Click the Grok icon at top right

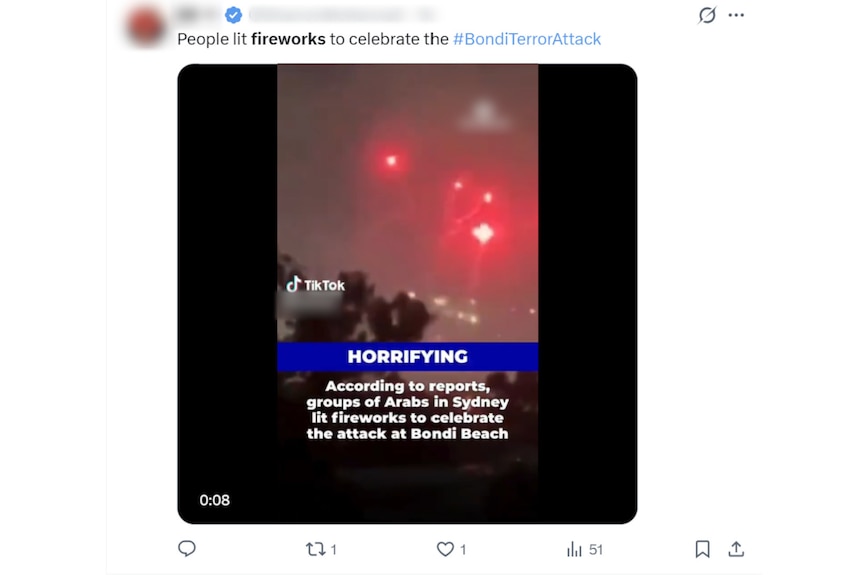pos(707,15)
